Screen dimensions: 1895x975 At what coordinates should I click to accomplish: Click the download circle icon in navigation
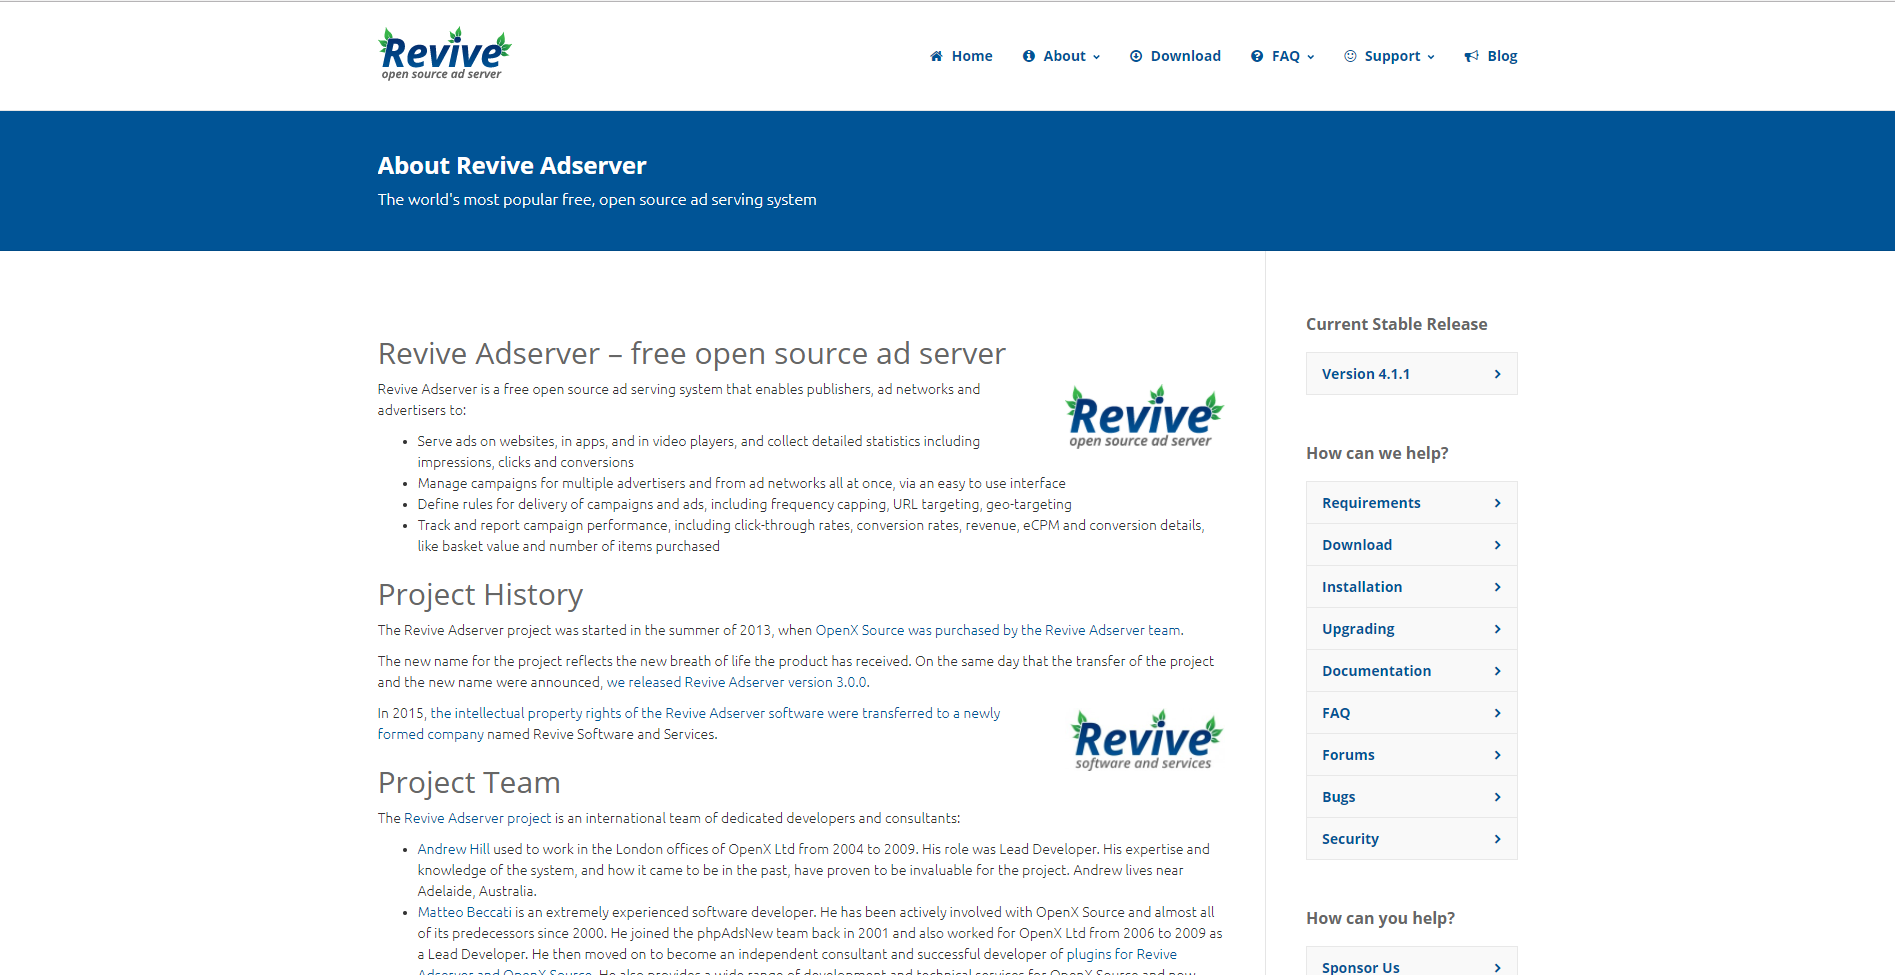[x=1136, y=56]
